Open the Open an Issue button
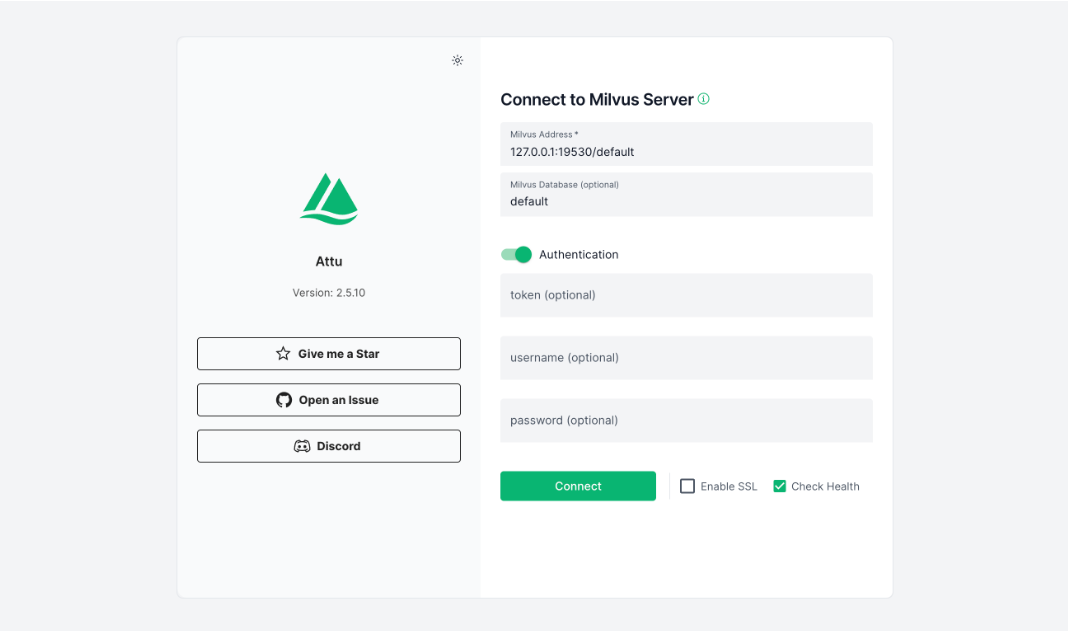Image resolution: width=1068 pixels, height=631 pixels. (x=329, y=400)
